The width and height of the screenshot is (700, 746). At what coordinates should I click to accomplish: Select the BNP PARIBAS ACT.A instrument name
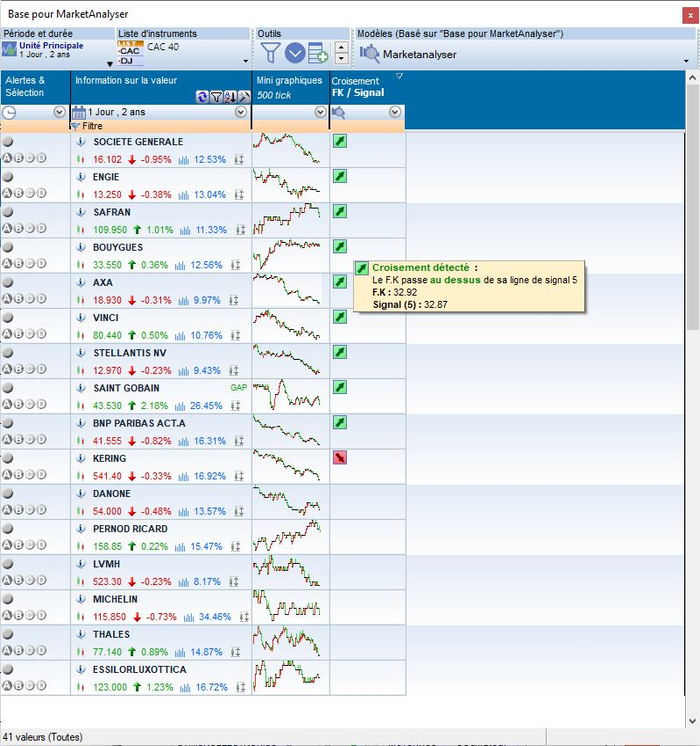139,423
